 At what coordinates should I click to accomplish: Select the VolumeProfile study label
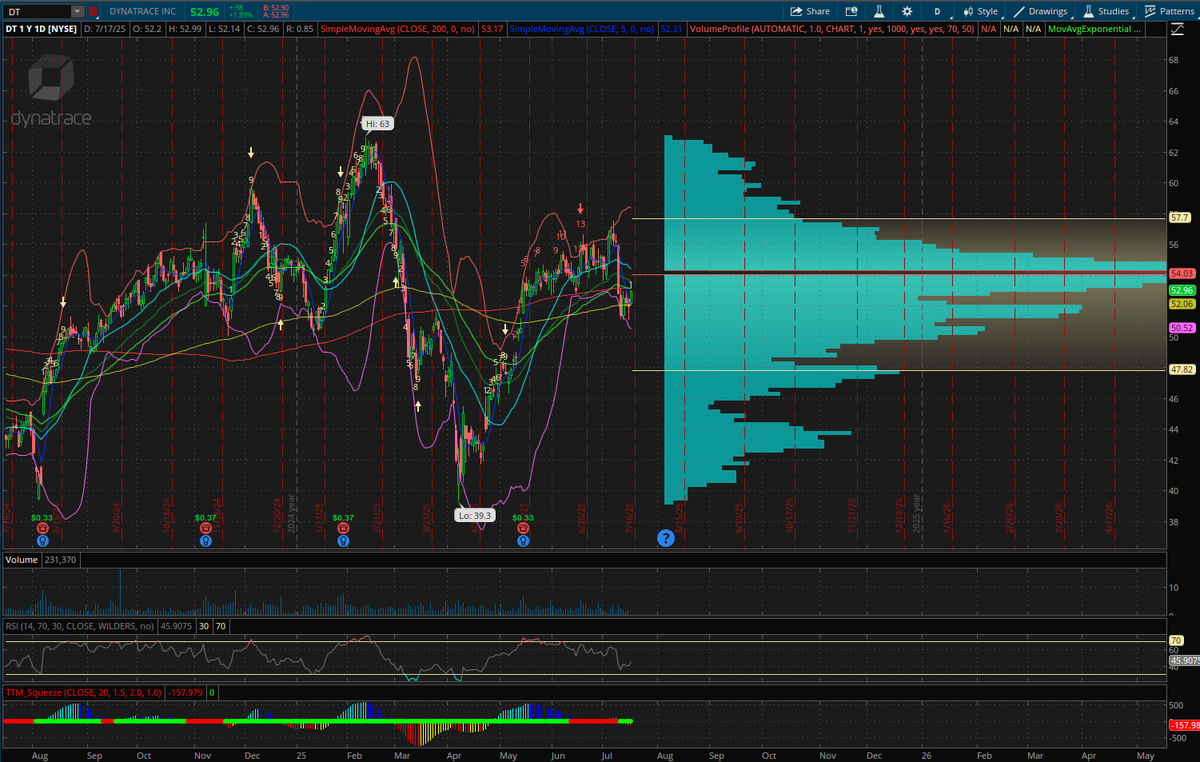[x=830, y=29]
